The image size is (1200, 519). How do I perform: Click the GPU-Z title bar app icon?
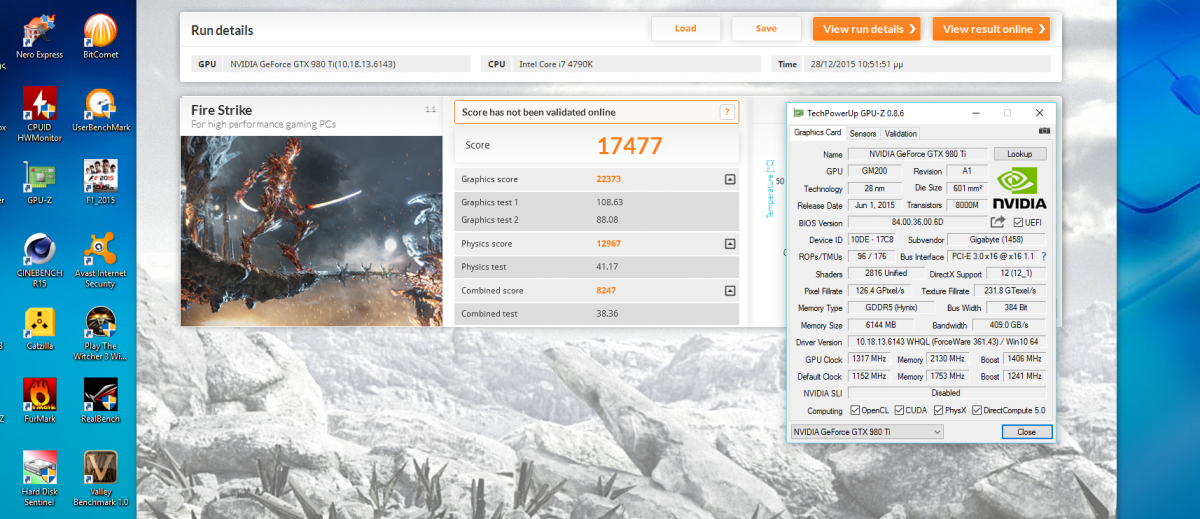pyautogui.click(x=797, y=113)
